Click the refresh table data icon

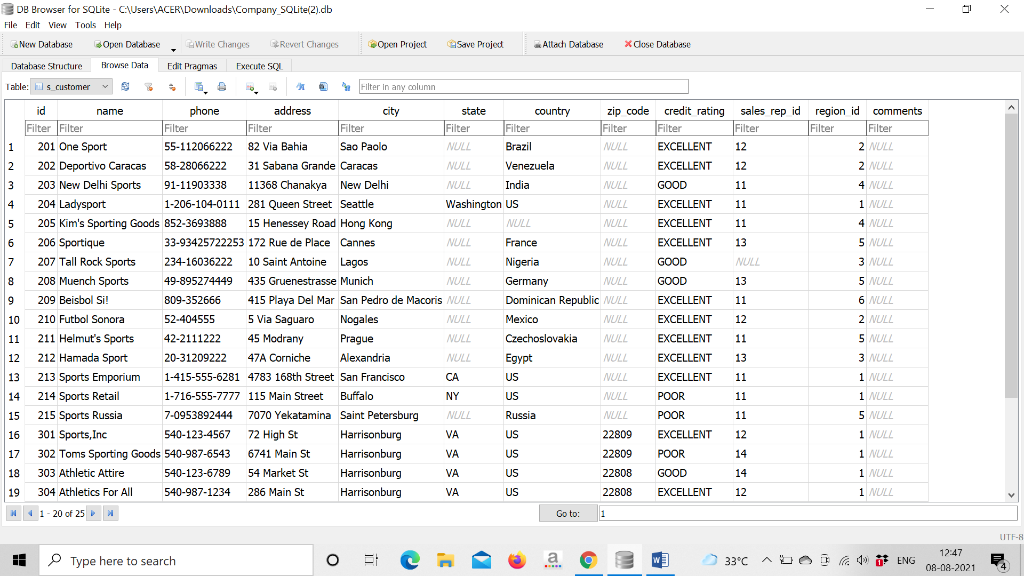point(125,86)
